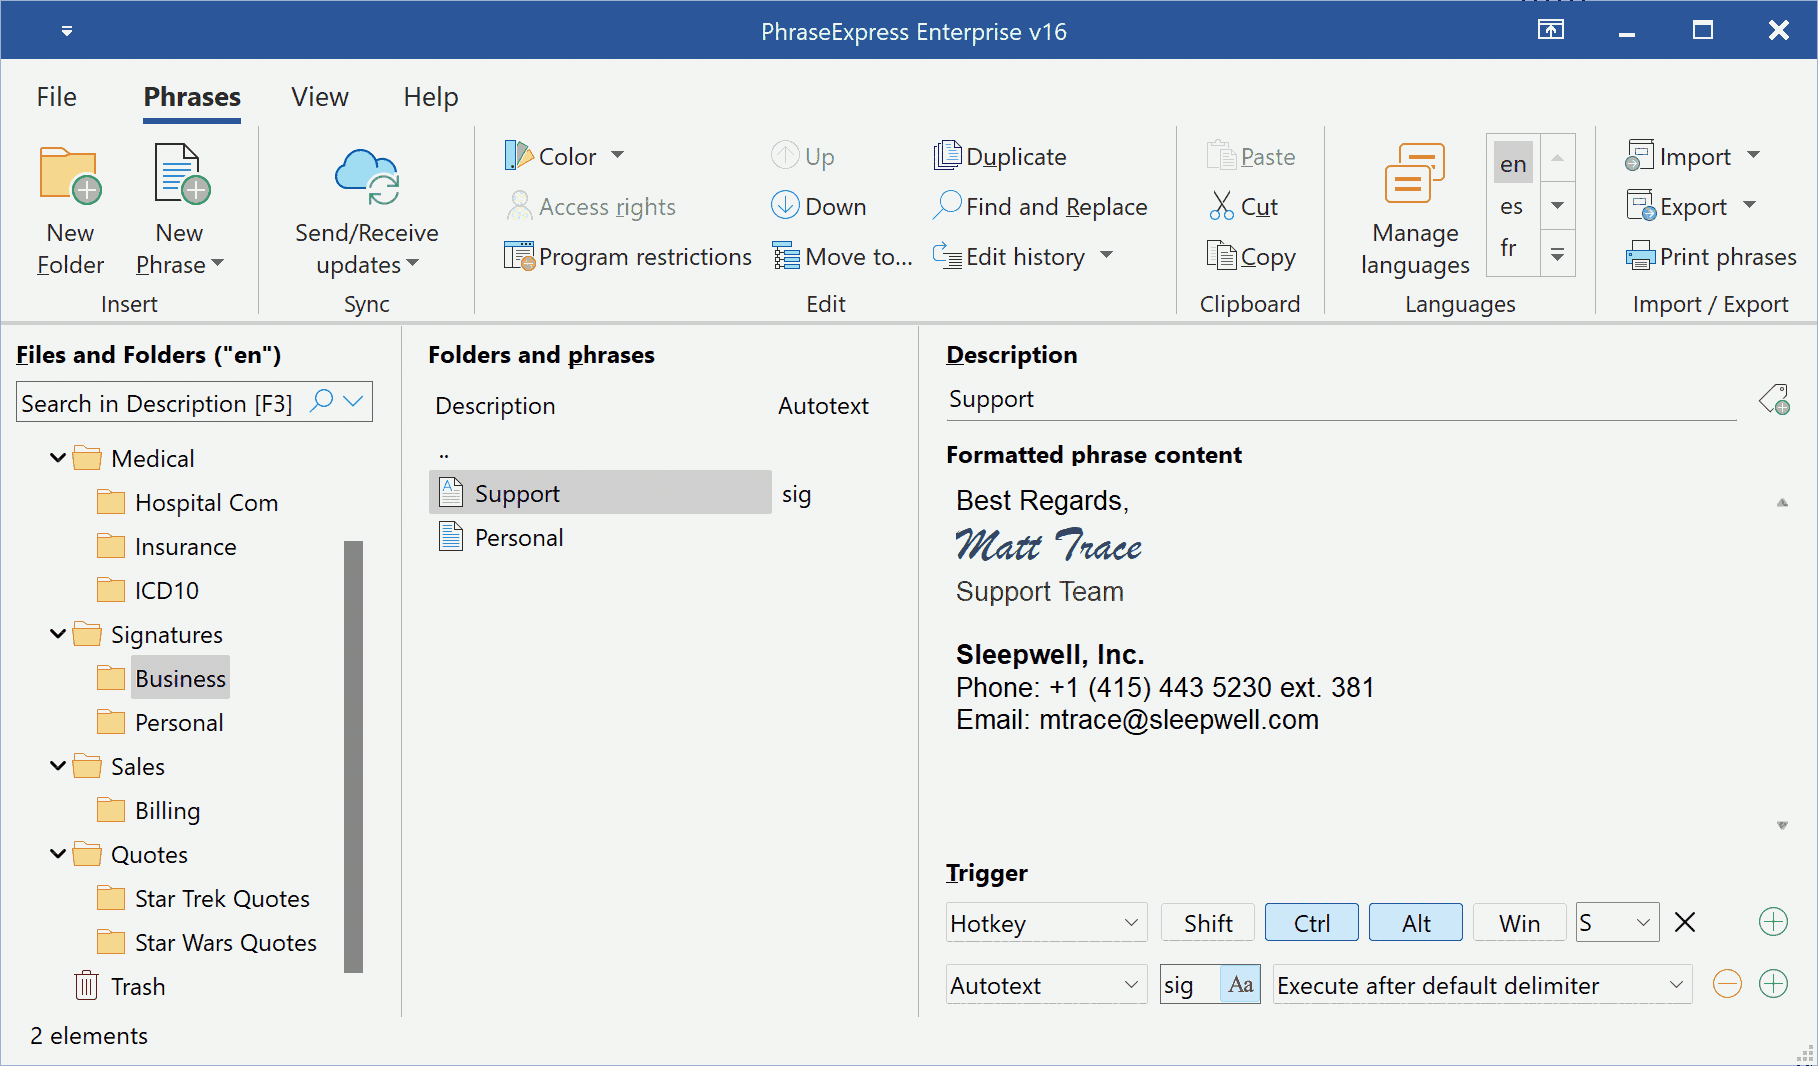Screen dimensions: 1818x1066
Task: Switch to the View tab
Action: point(319,97)
